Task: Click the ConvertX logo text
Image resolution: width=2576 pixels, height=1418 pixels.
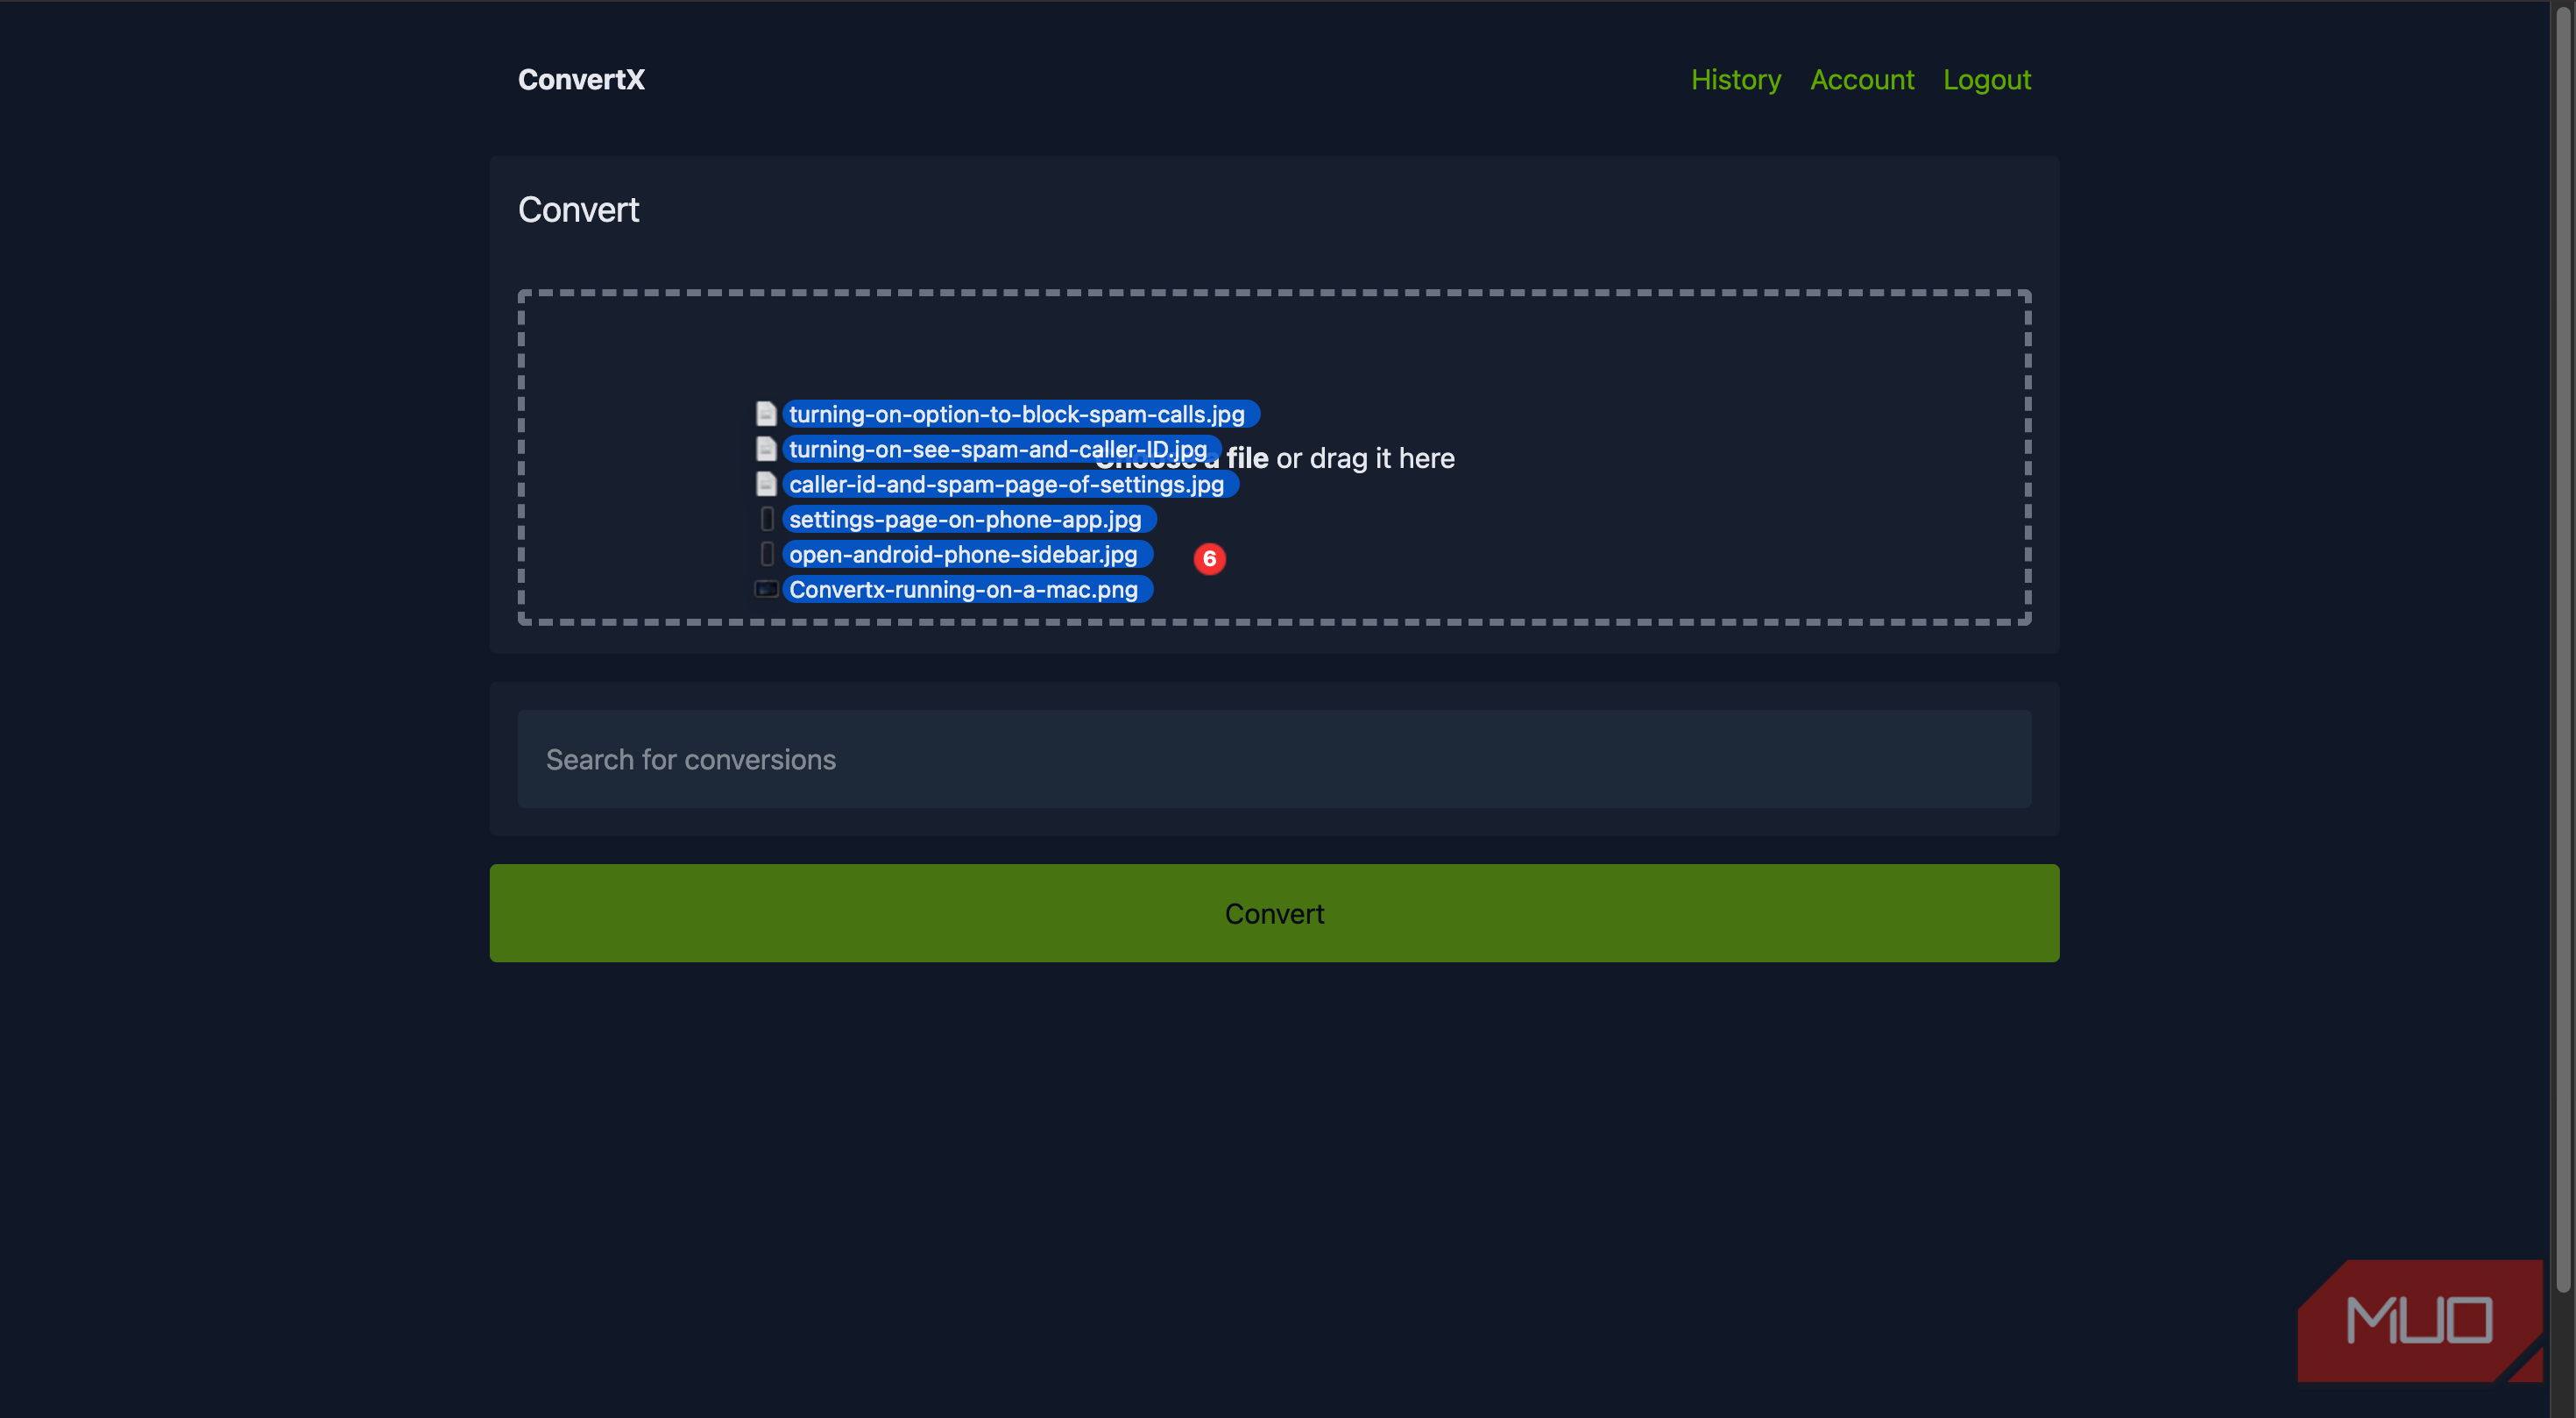Action: pos(581,80)
